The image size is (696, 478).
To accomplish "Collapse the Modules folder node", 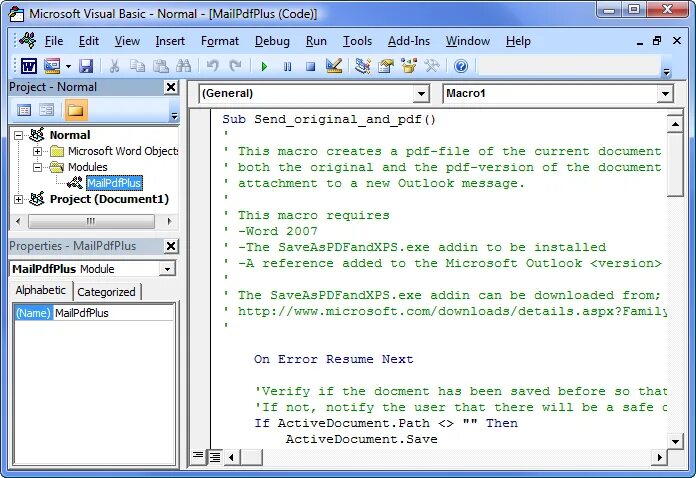I will point(38,167).
